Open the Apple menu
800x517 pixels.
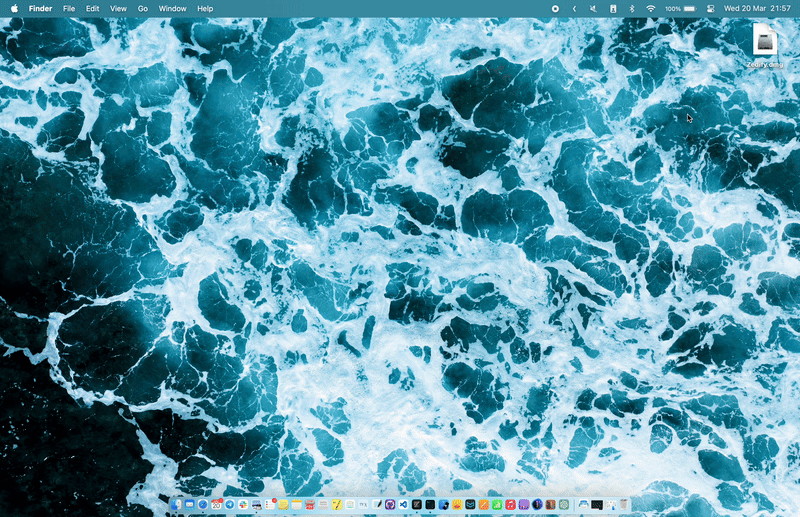pos(14,8)
